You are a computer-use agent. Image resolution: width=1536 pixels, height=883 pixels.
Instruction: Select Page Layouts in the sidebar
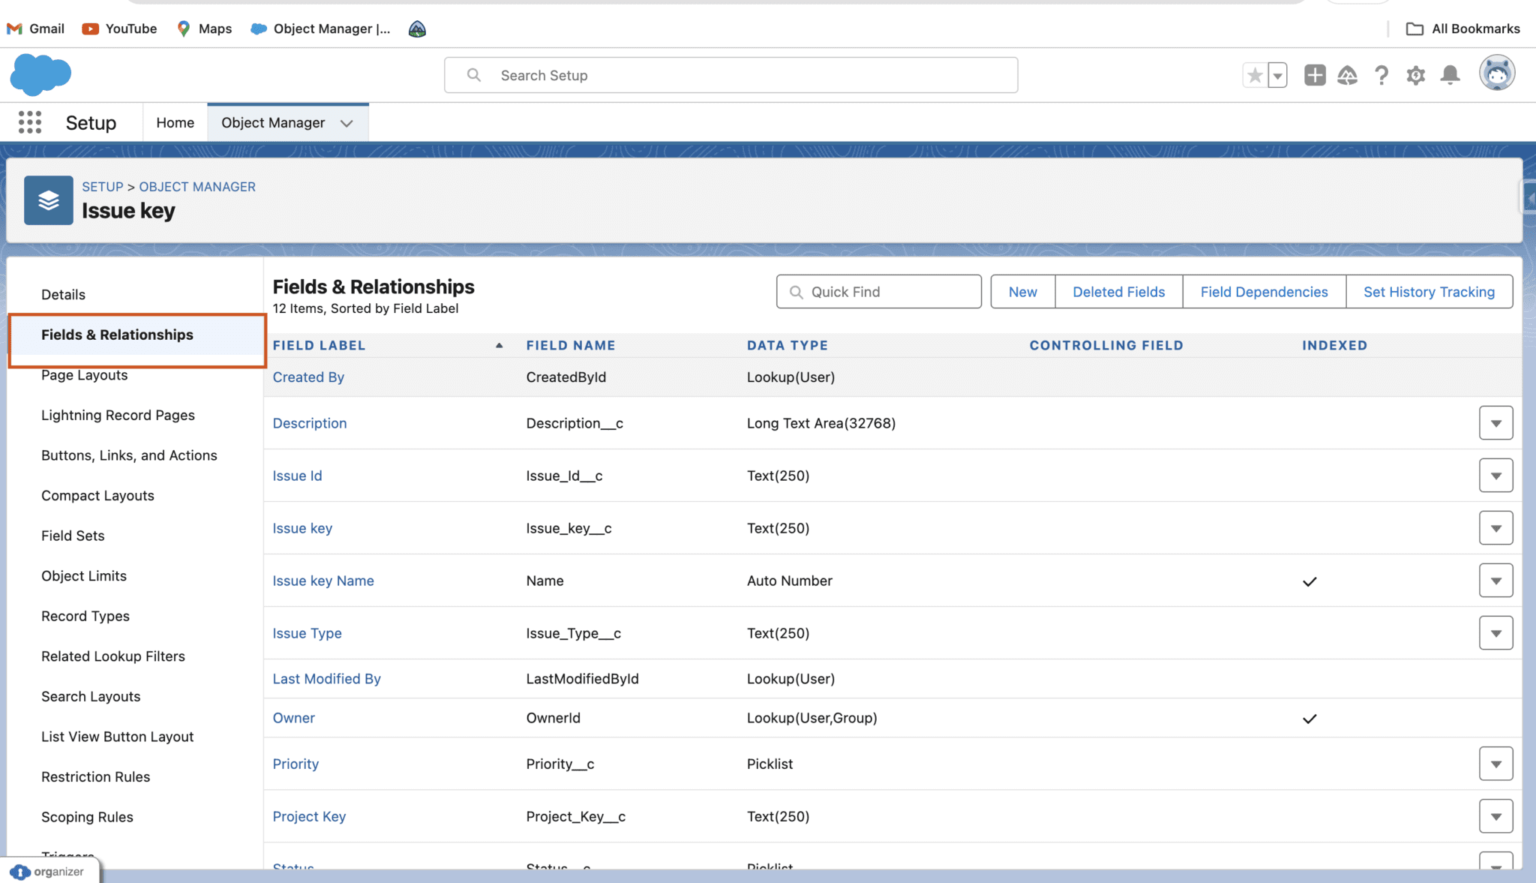(x=84, y=375)
